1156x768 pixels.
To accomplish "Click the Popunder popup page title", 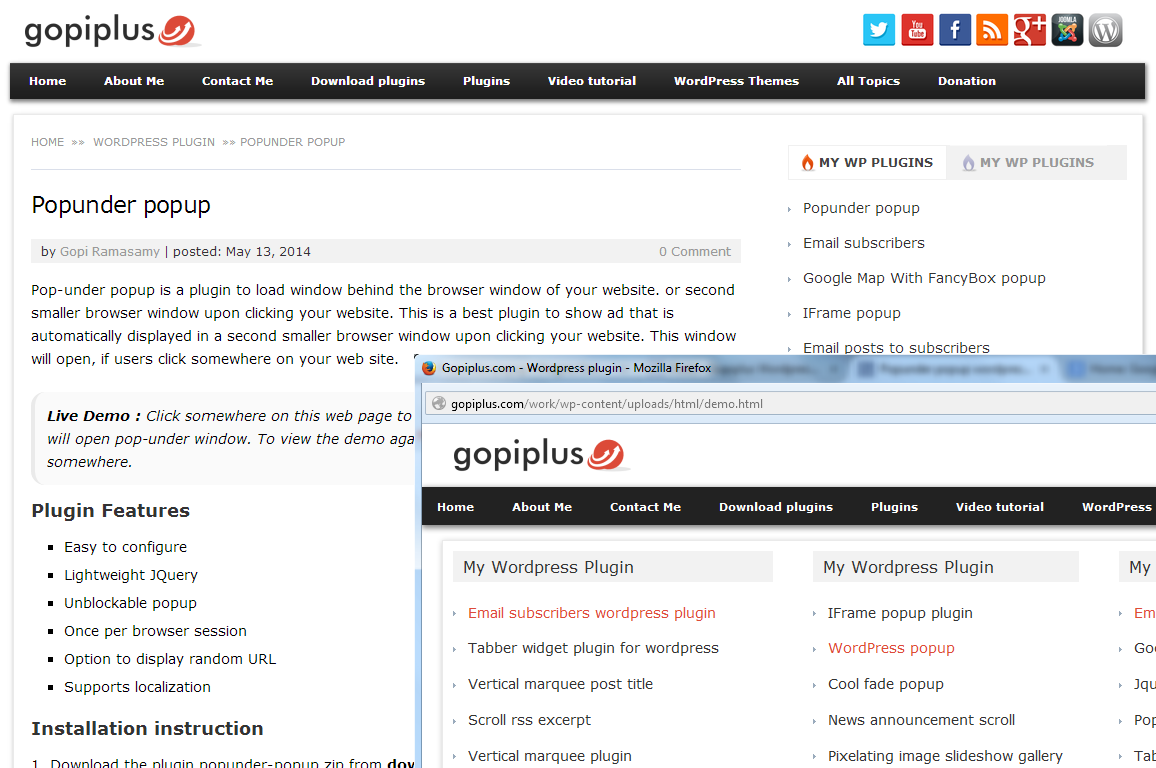I will click(121, 205).
